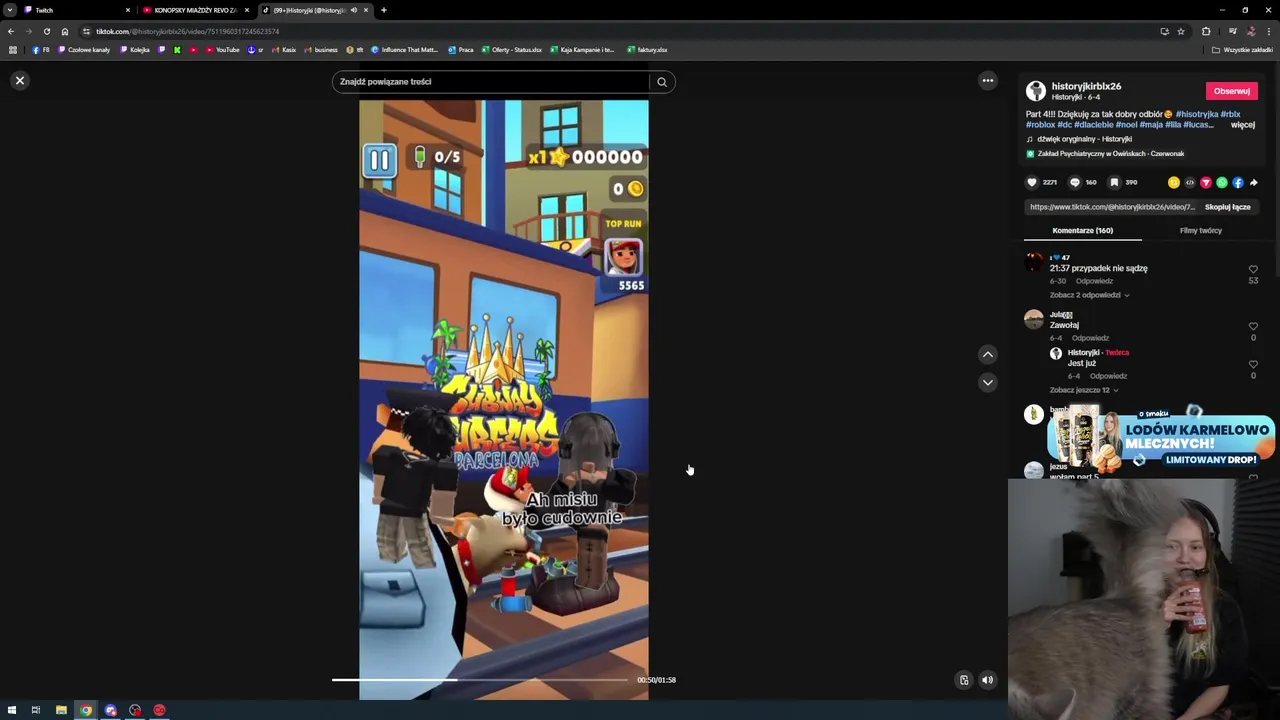Go back in browser history
Viewport: 1280px width, 720px height.
click(x=11, y=31)
